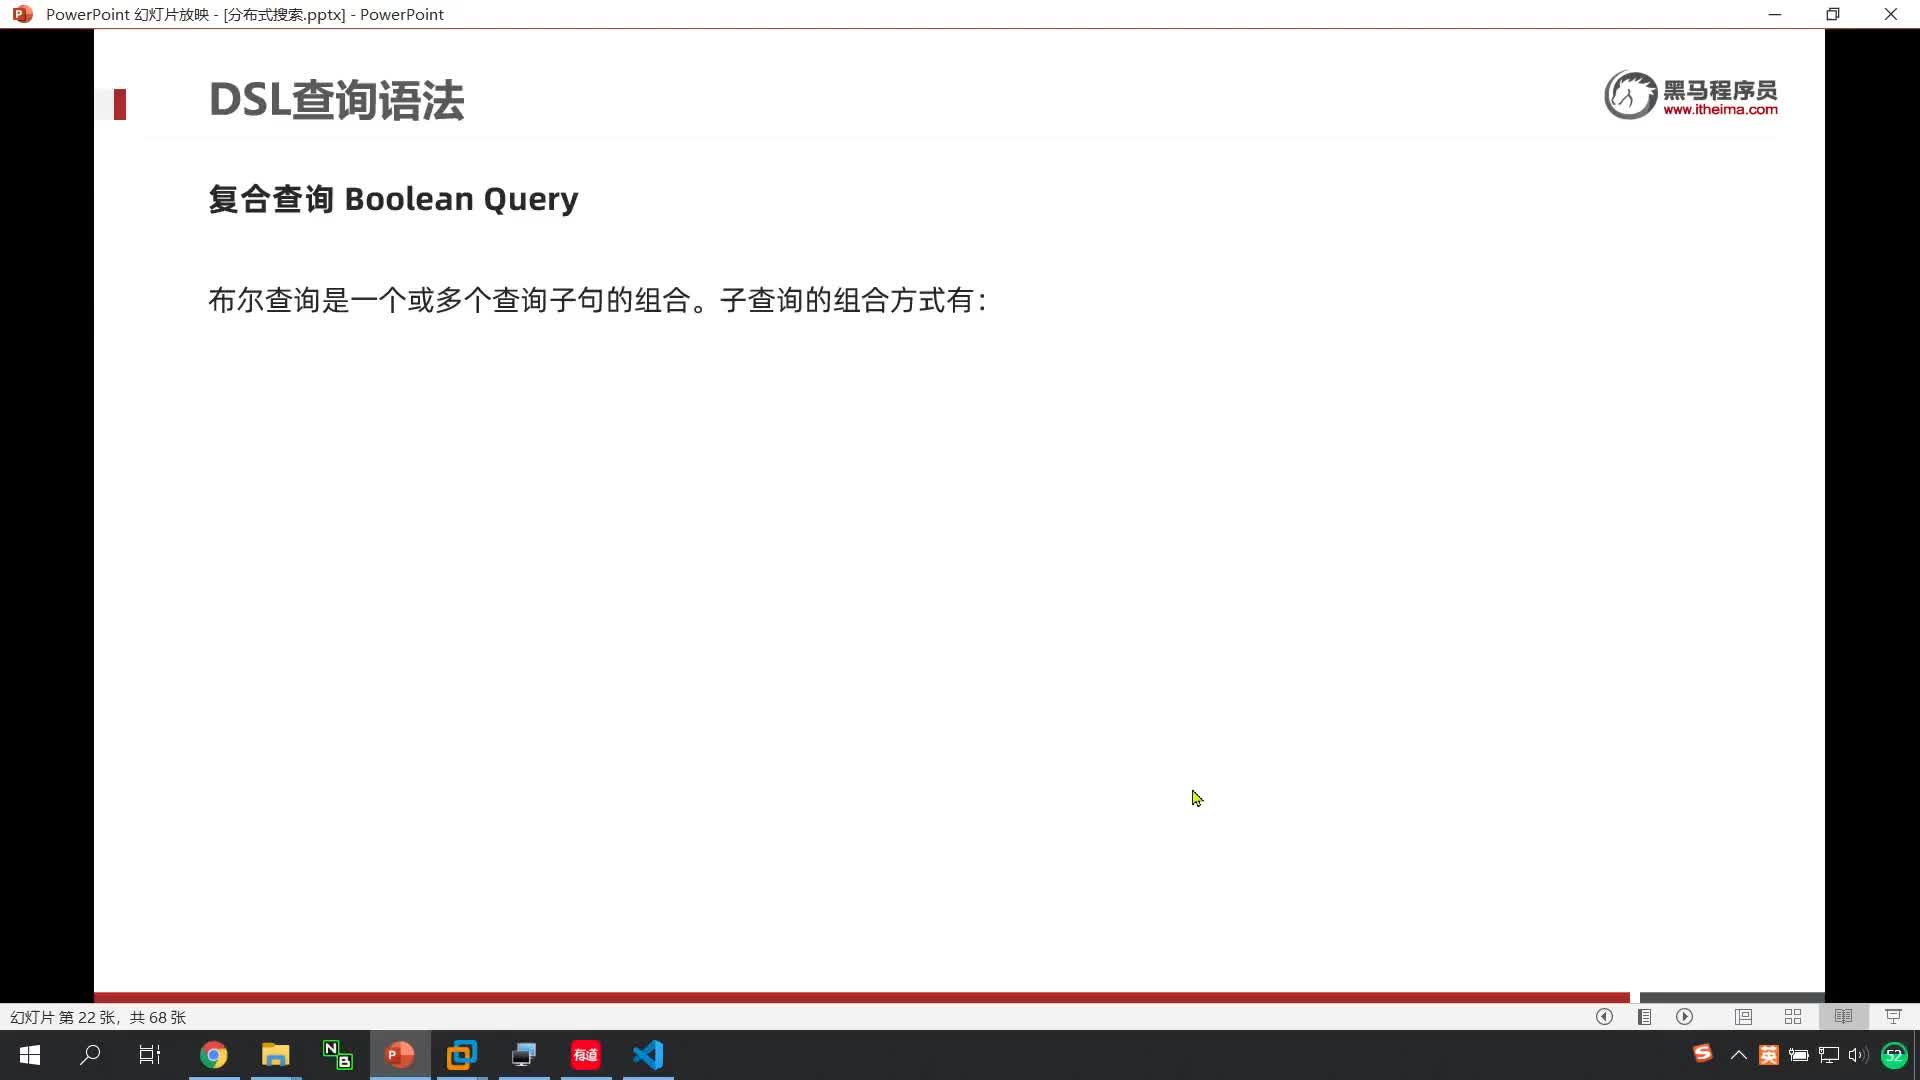Switch to Normal view icon
The height and width of the screenshot is (1080, 1920).
tap(1743, 1016)
